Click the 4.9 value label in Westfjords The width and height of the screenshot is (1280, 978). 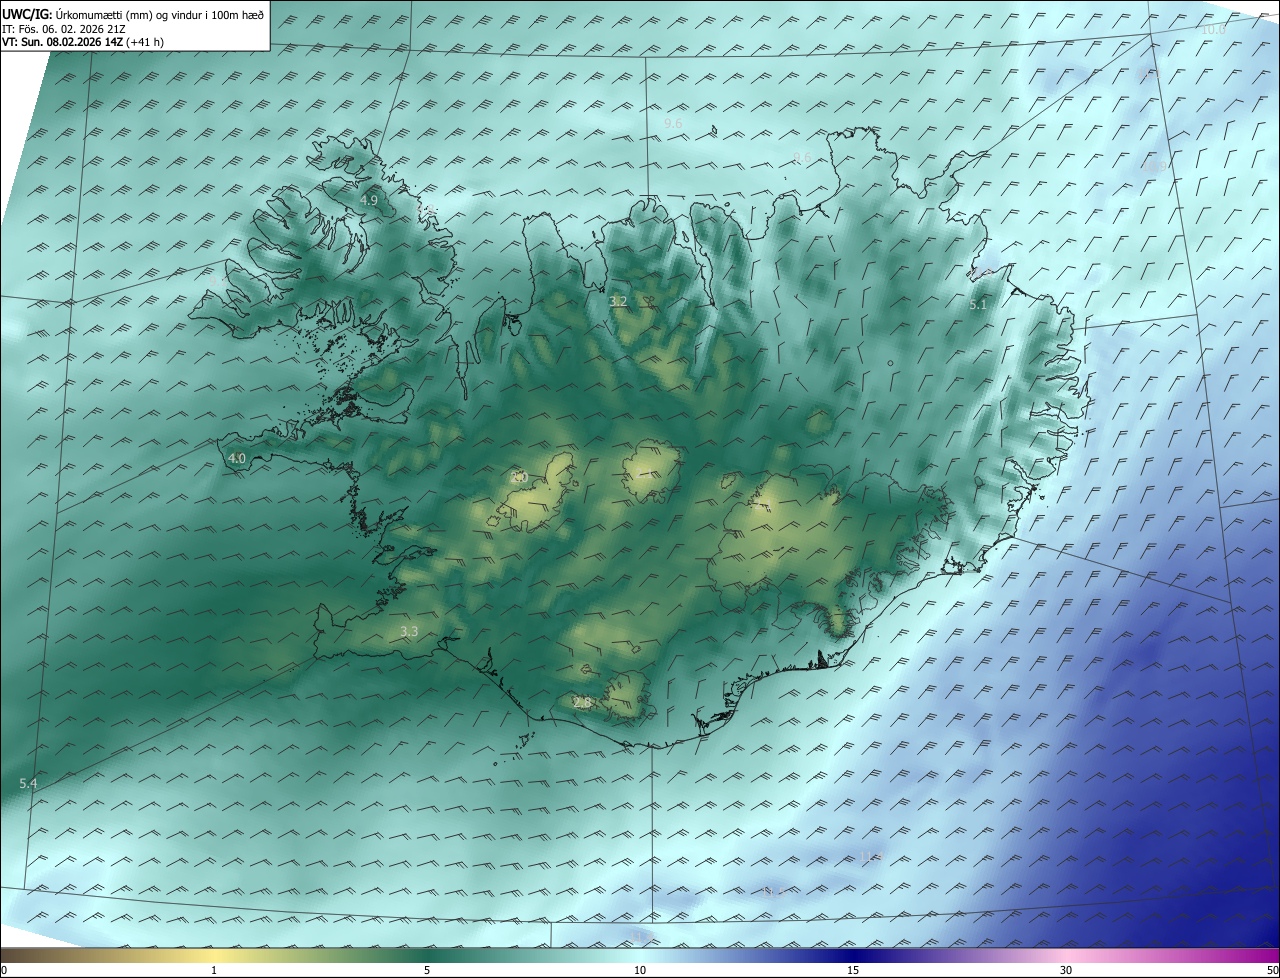click(x=369, y=200)
